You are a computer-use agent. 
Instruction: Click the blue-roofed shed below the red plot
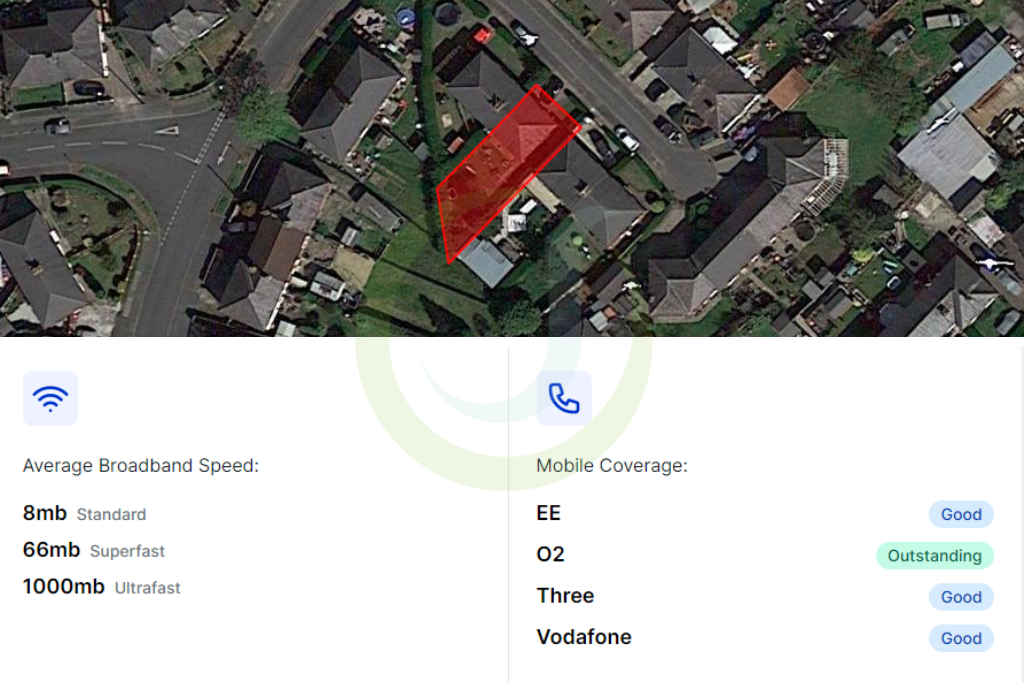[x=487, y=262]
